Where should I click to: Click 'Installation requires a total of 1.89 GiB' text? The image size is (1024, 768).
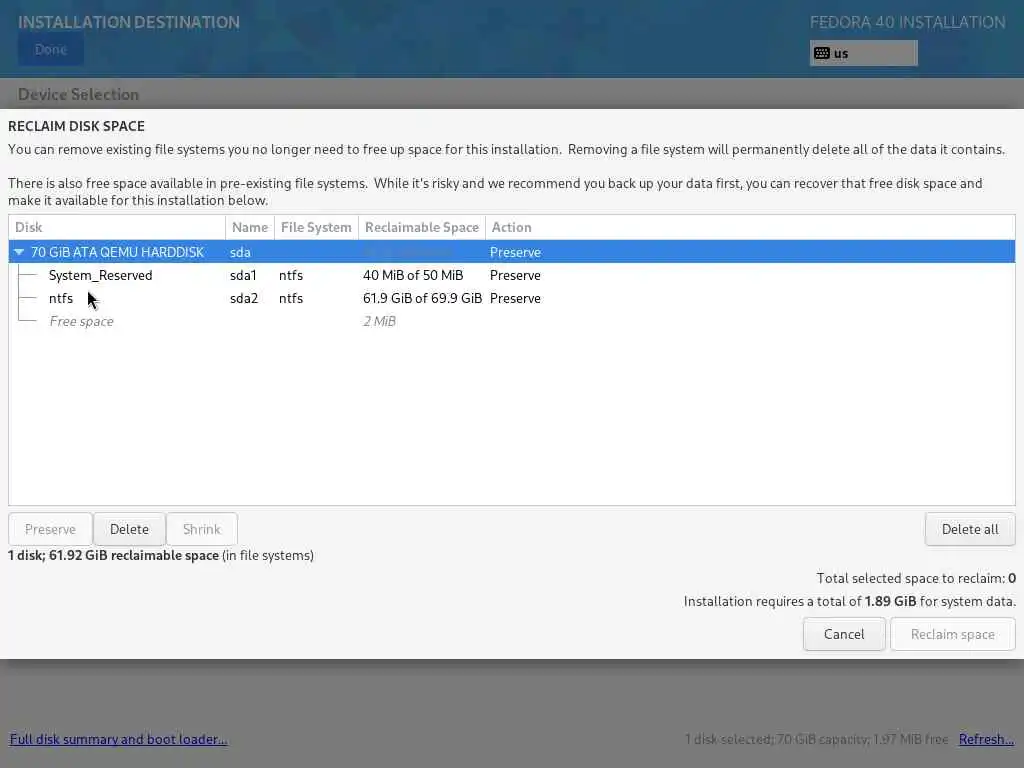click(x=800, y=601)
